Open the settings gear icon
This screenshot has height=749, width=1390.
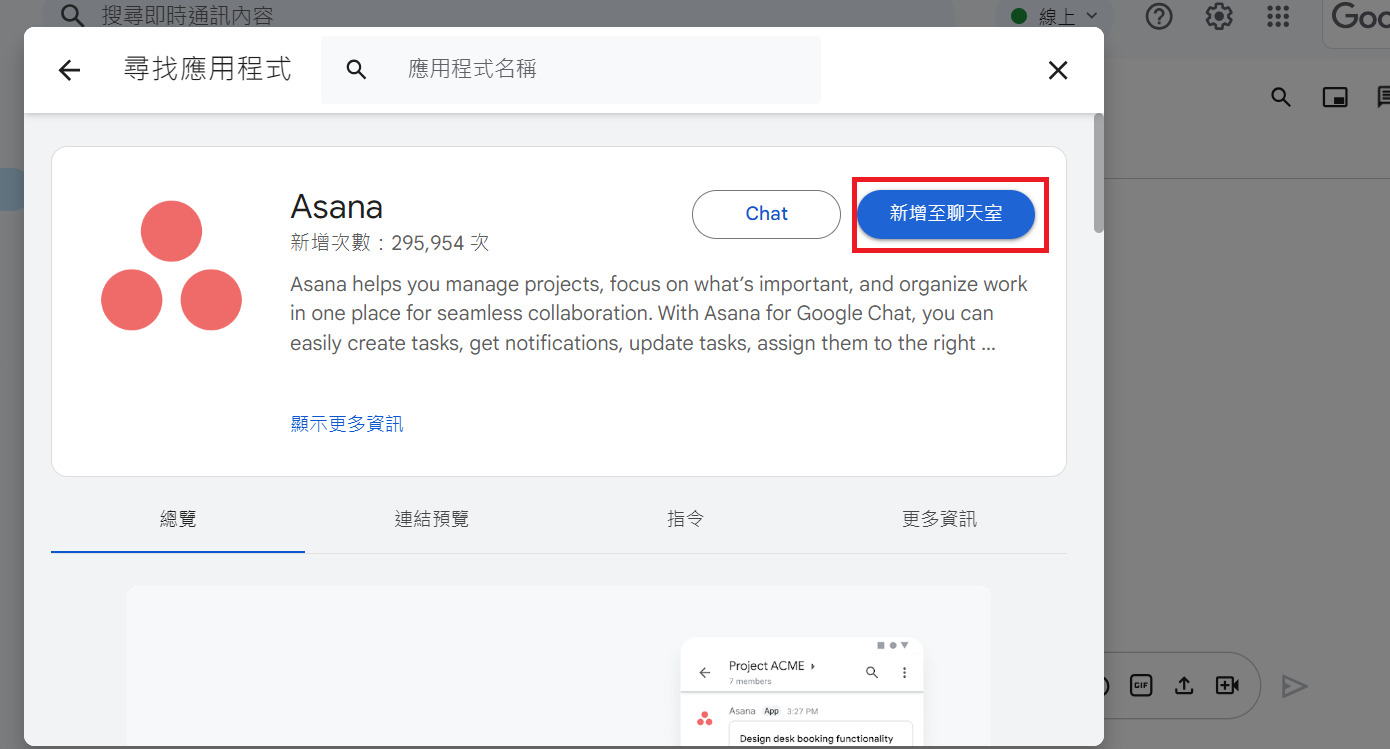point(1218,16)
